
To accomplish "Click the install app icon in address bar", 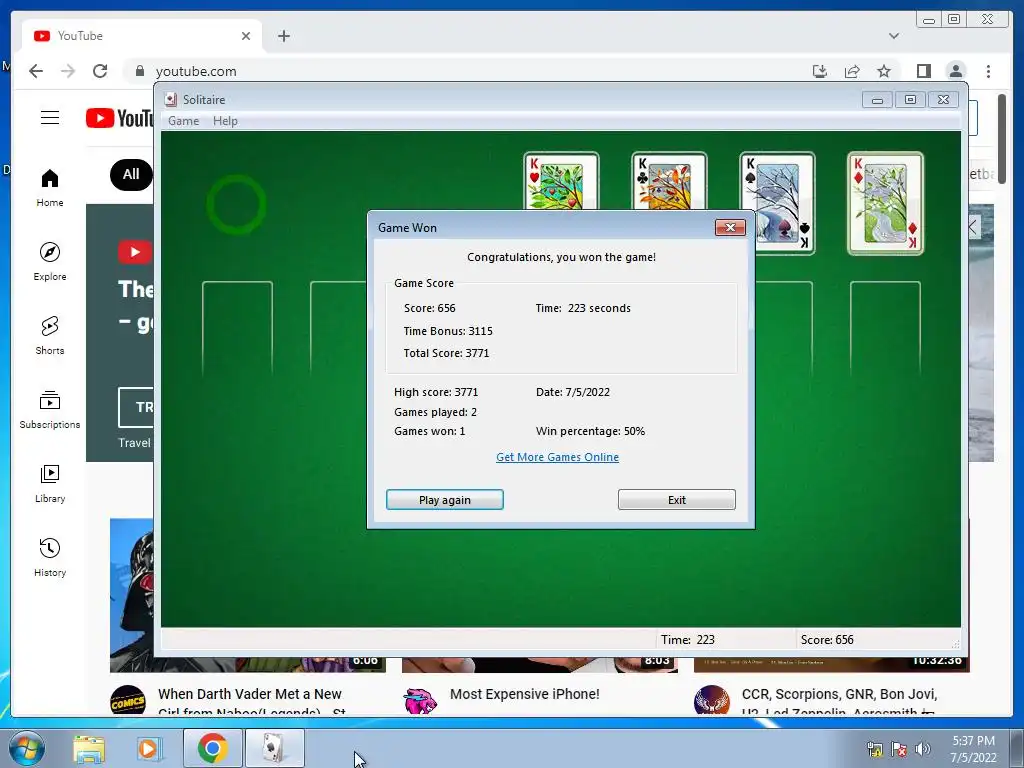I will pyautogui.click(x=820, y=71).
